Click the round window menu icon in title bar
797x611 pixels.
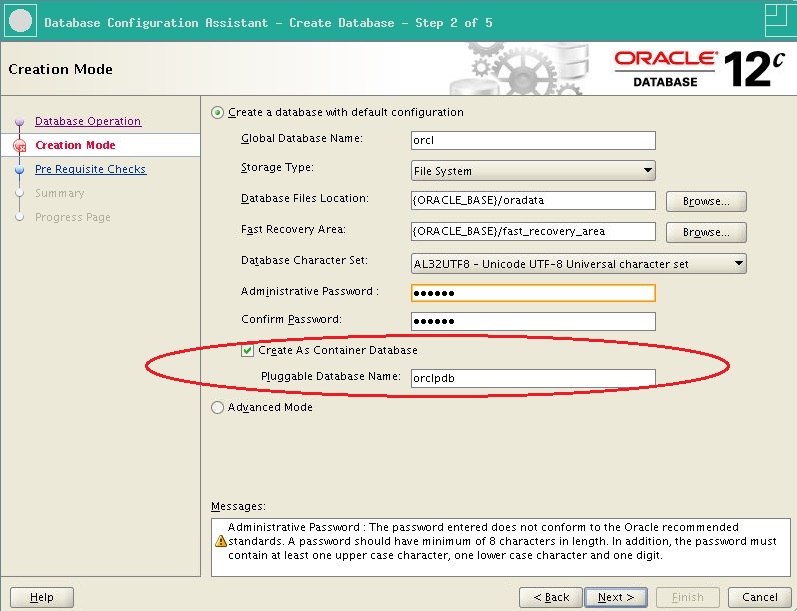[x=20, y=21]
